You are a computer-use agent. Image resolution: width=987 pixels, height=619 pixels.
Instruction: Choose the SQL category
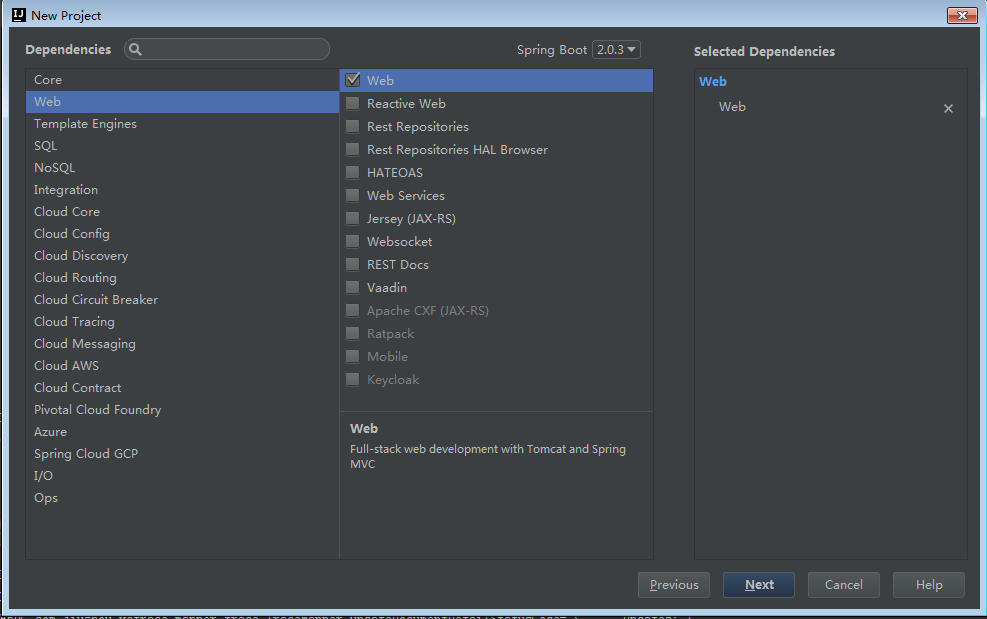[x=183, y=145]
